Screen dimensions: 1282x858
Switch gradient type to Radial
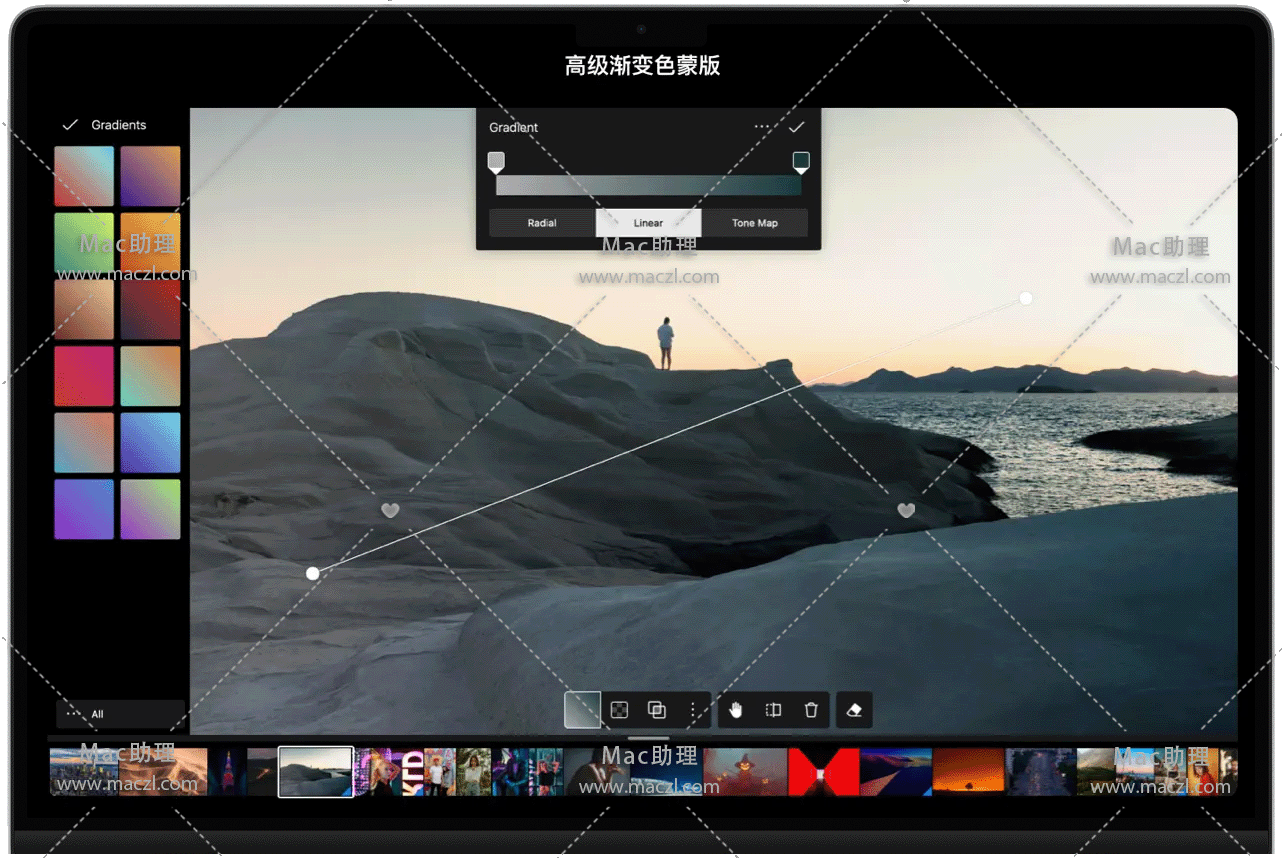coord(542,223)
